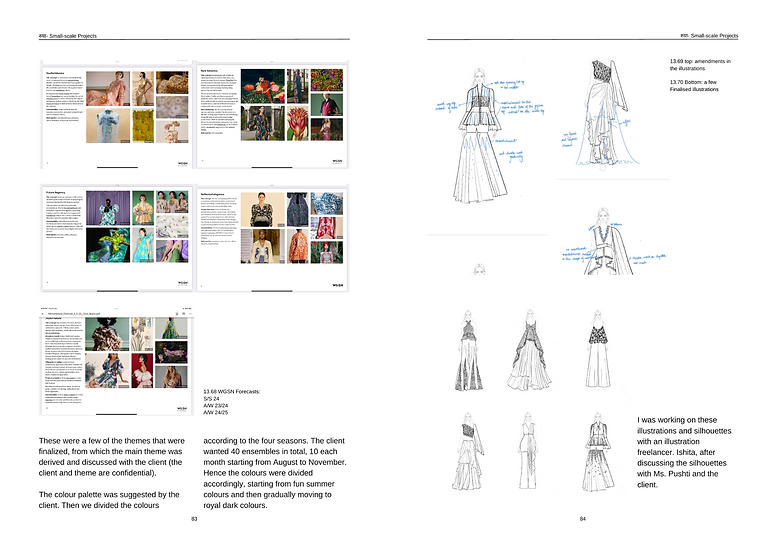Click page number 84

coord(583,519)
